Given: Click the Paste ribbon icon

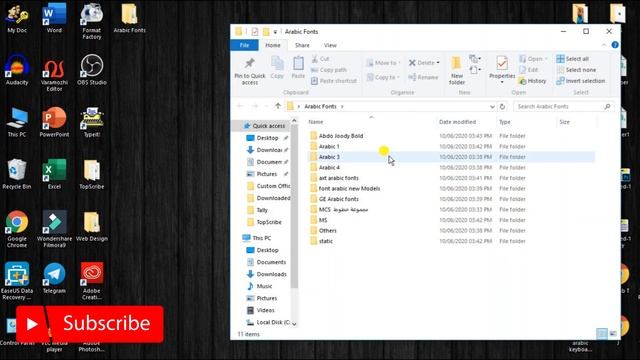Looking at the screenshot, I should coord(298,68).
